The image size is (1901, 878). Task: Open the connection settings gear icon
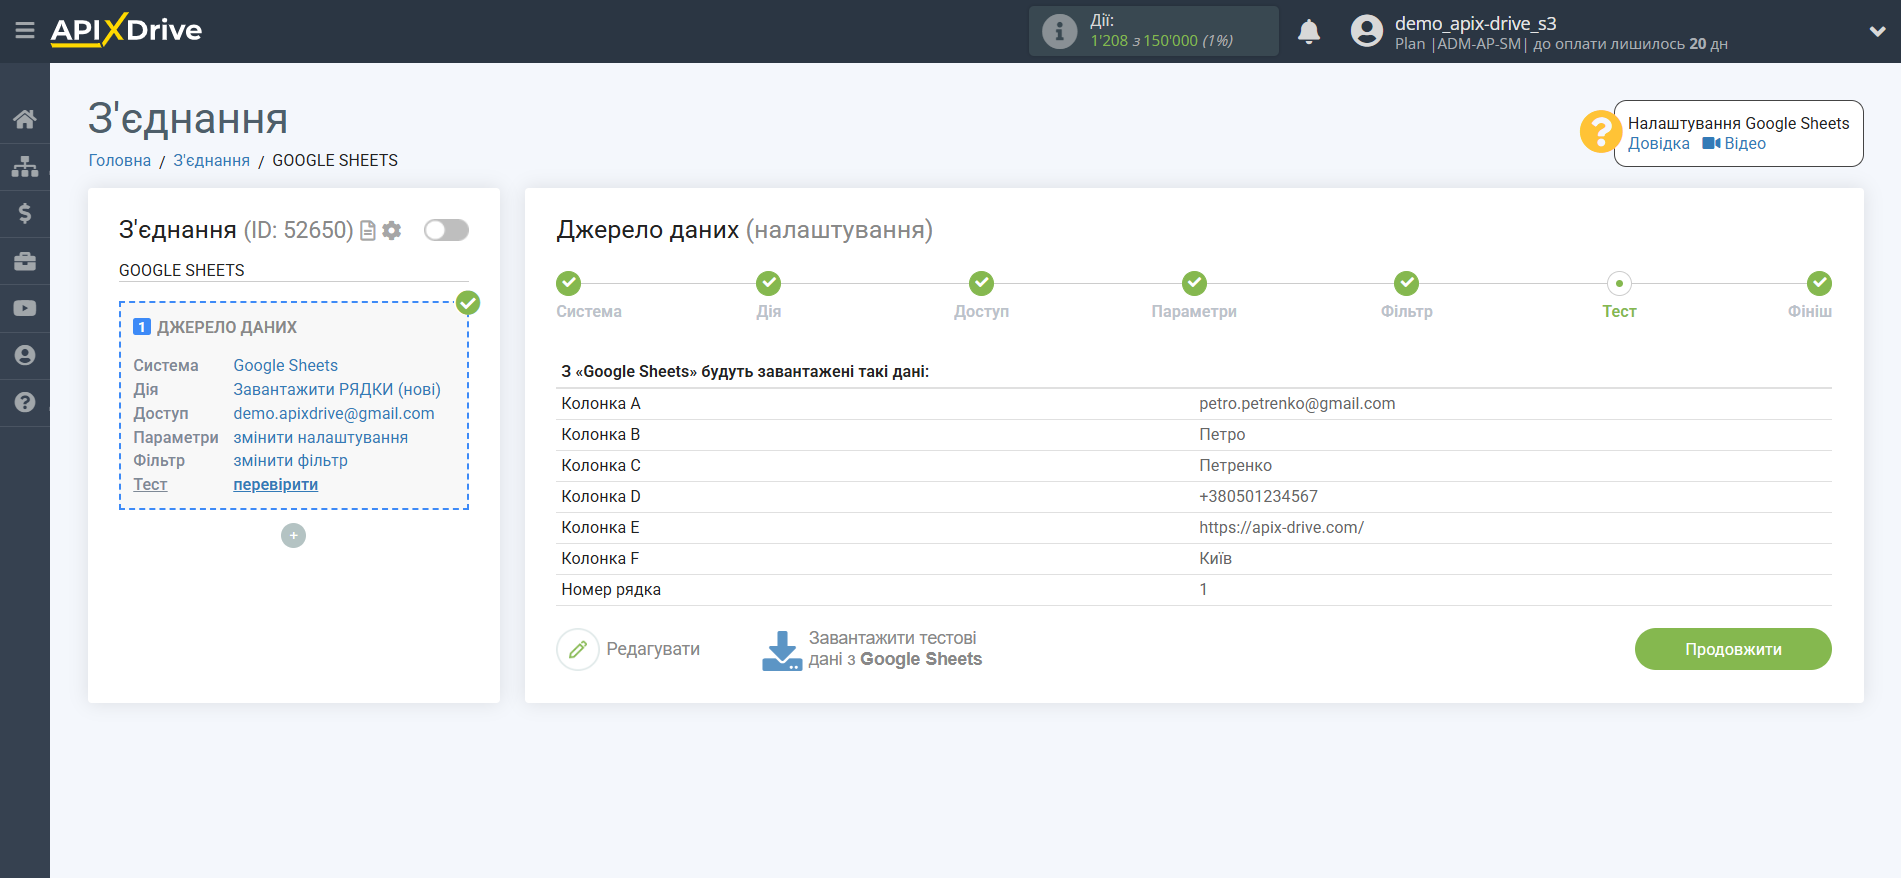(x=392, y=231)
